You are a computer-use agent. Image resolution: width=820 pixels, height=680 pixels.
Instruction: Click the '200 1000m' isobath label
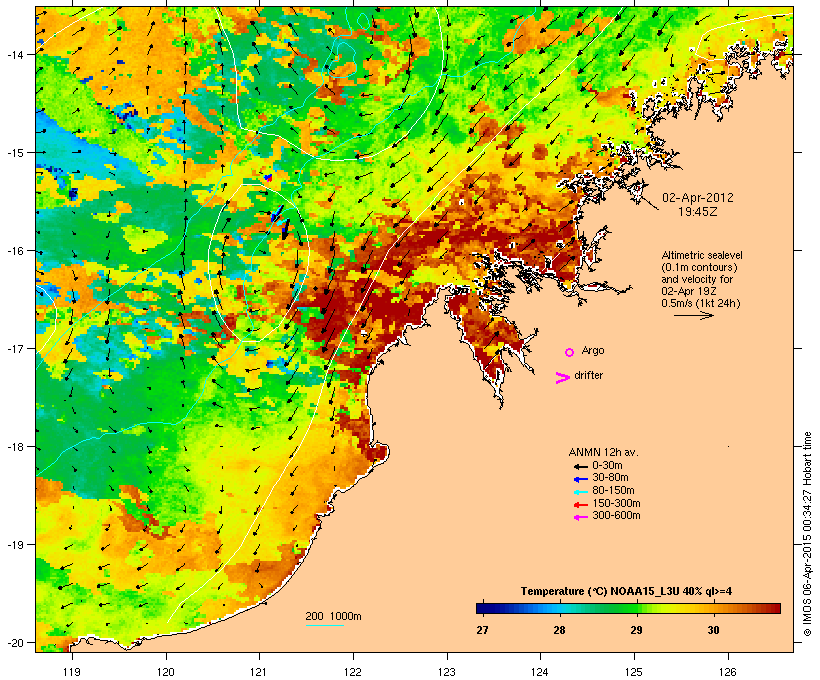pos(333,616)
